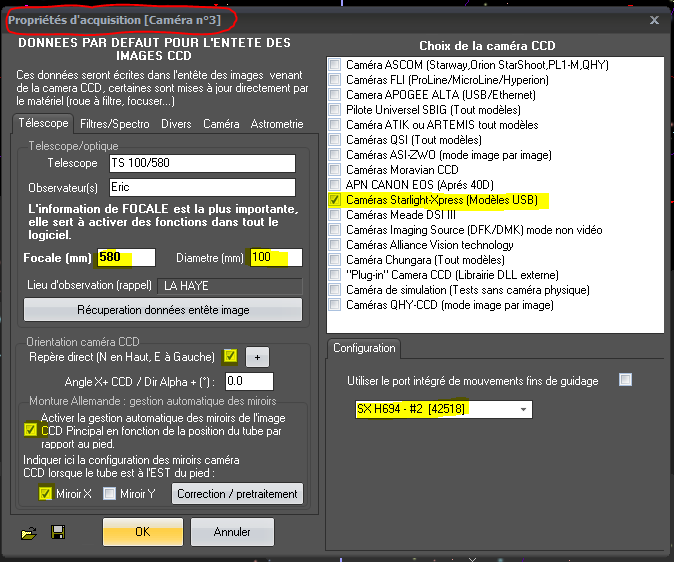This screenshot has width=674, height=562.
Task: Uncheck the Miroir X checkbox
Action: click(x=45, y=493)
